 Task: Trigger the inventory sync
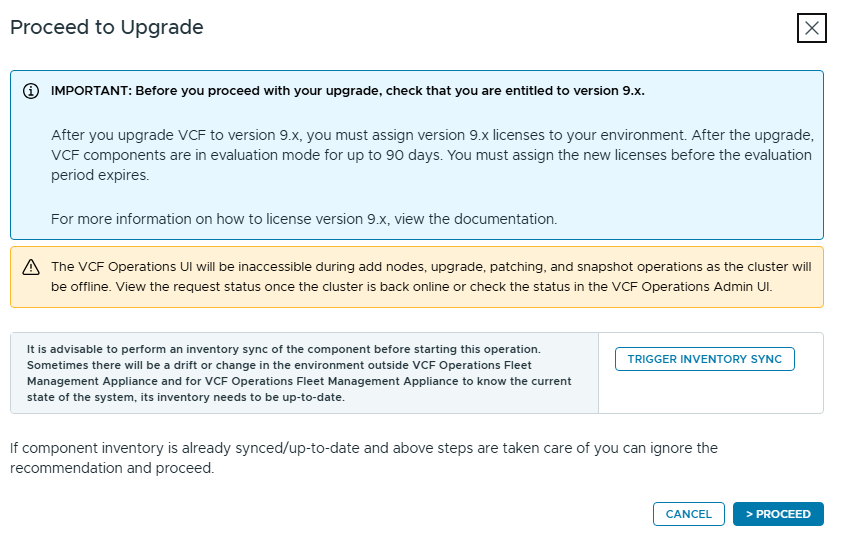coord(704,359)
